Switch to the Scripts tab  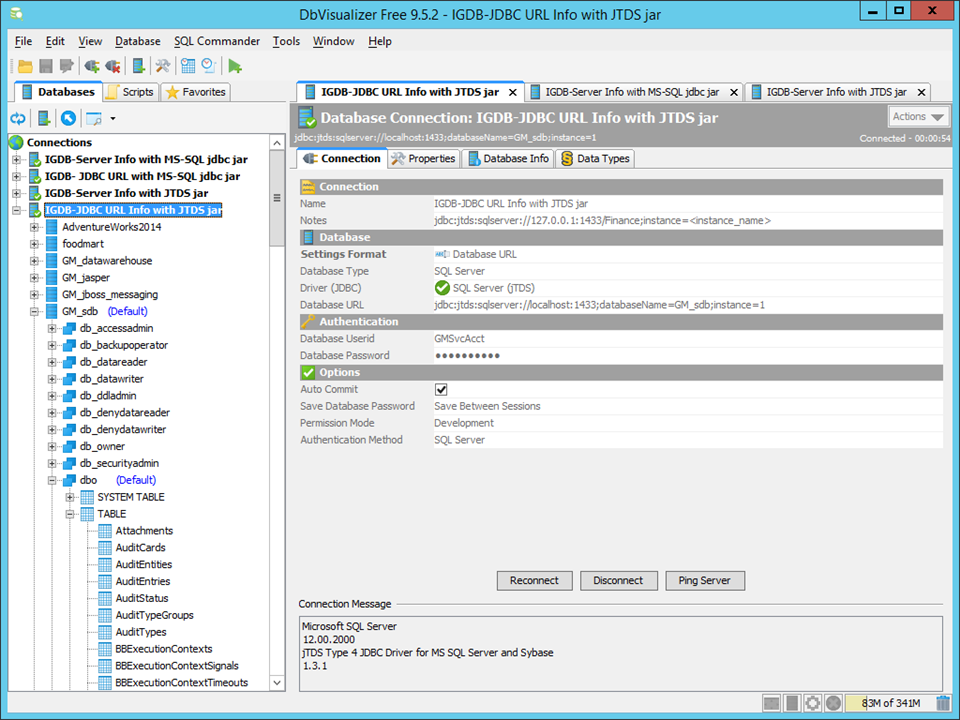click(131, 92)
